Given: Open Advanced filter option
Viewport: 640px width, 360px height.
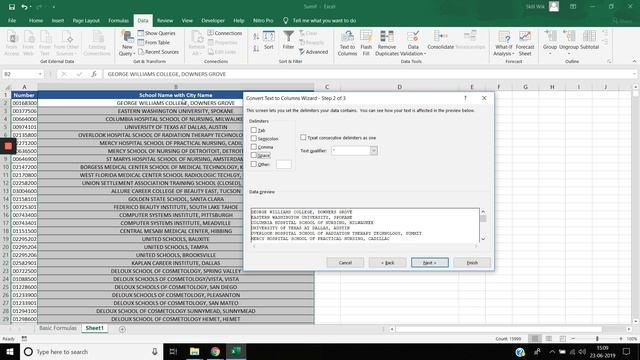Looking at the screenshot, I should (x=313, y=52).
